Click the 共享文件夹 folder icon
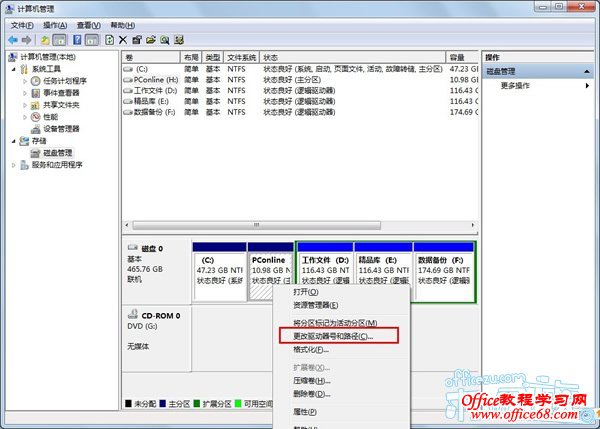 tap(35, 105)
